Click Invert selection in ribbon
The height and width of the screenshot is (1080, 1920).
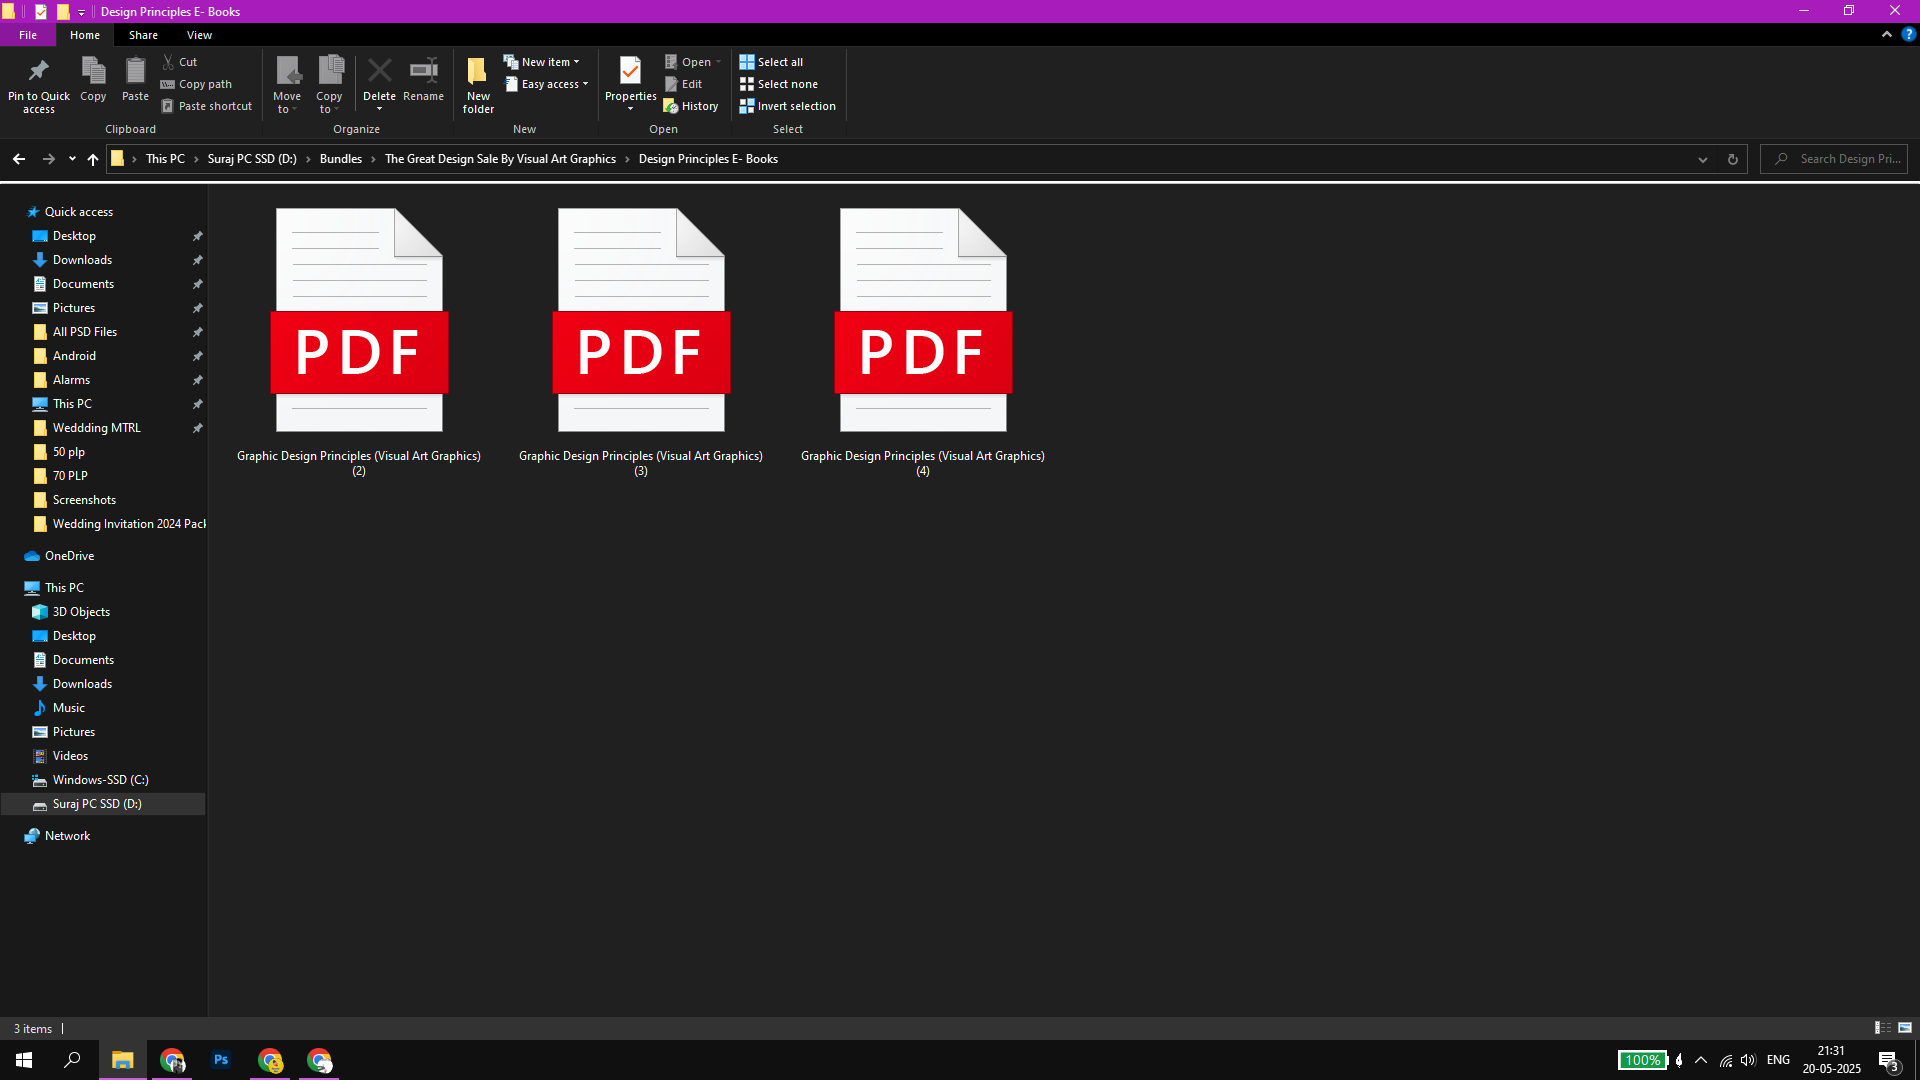787,106
